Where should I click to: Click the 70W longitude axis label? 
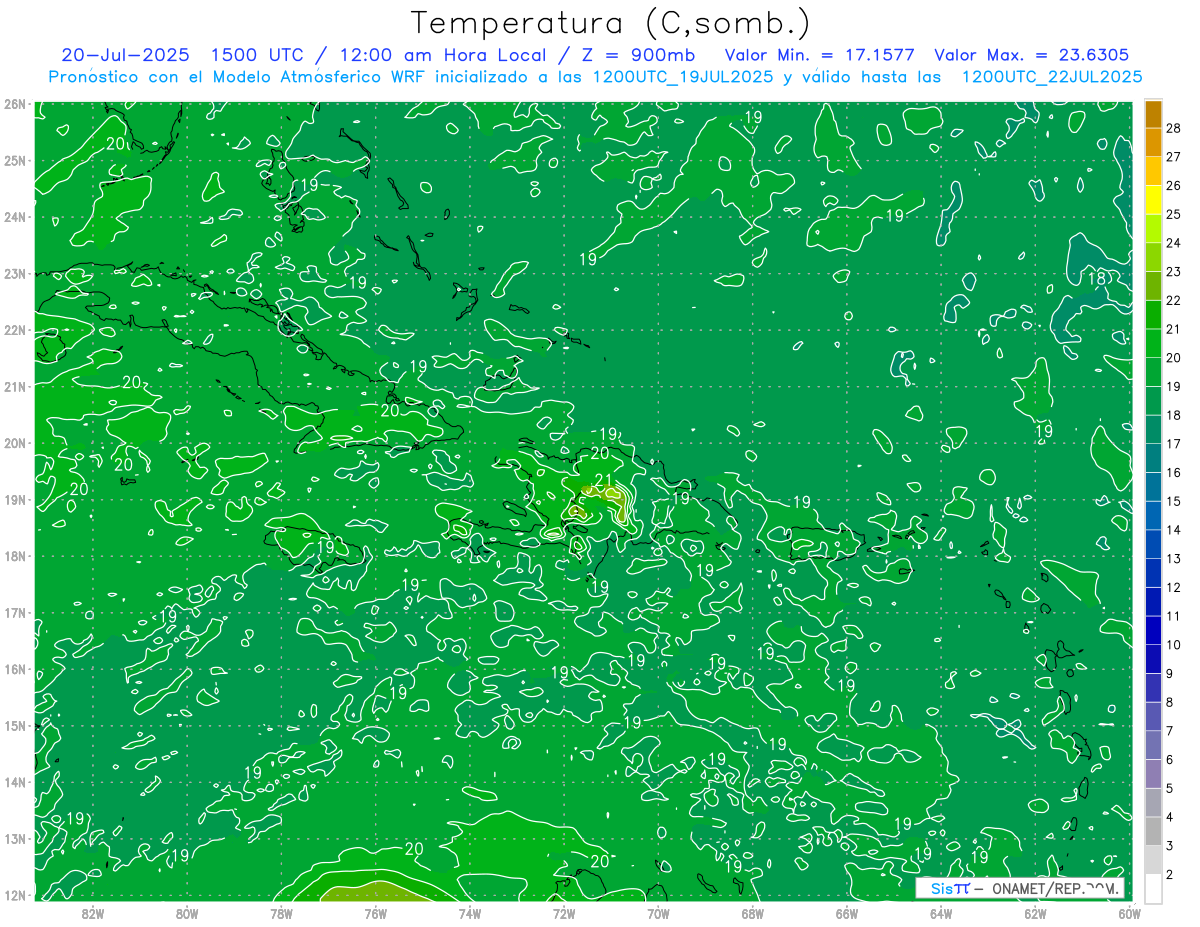658,913
